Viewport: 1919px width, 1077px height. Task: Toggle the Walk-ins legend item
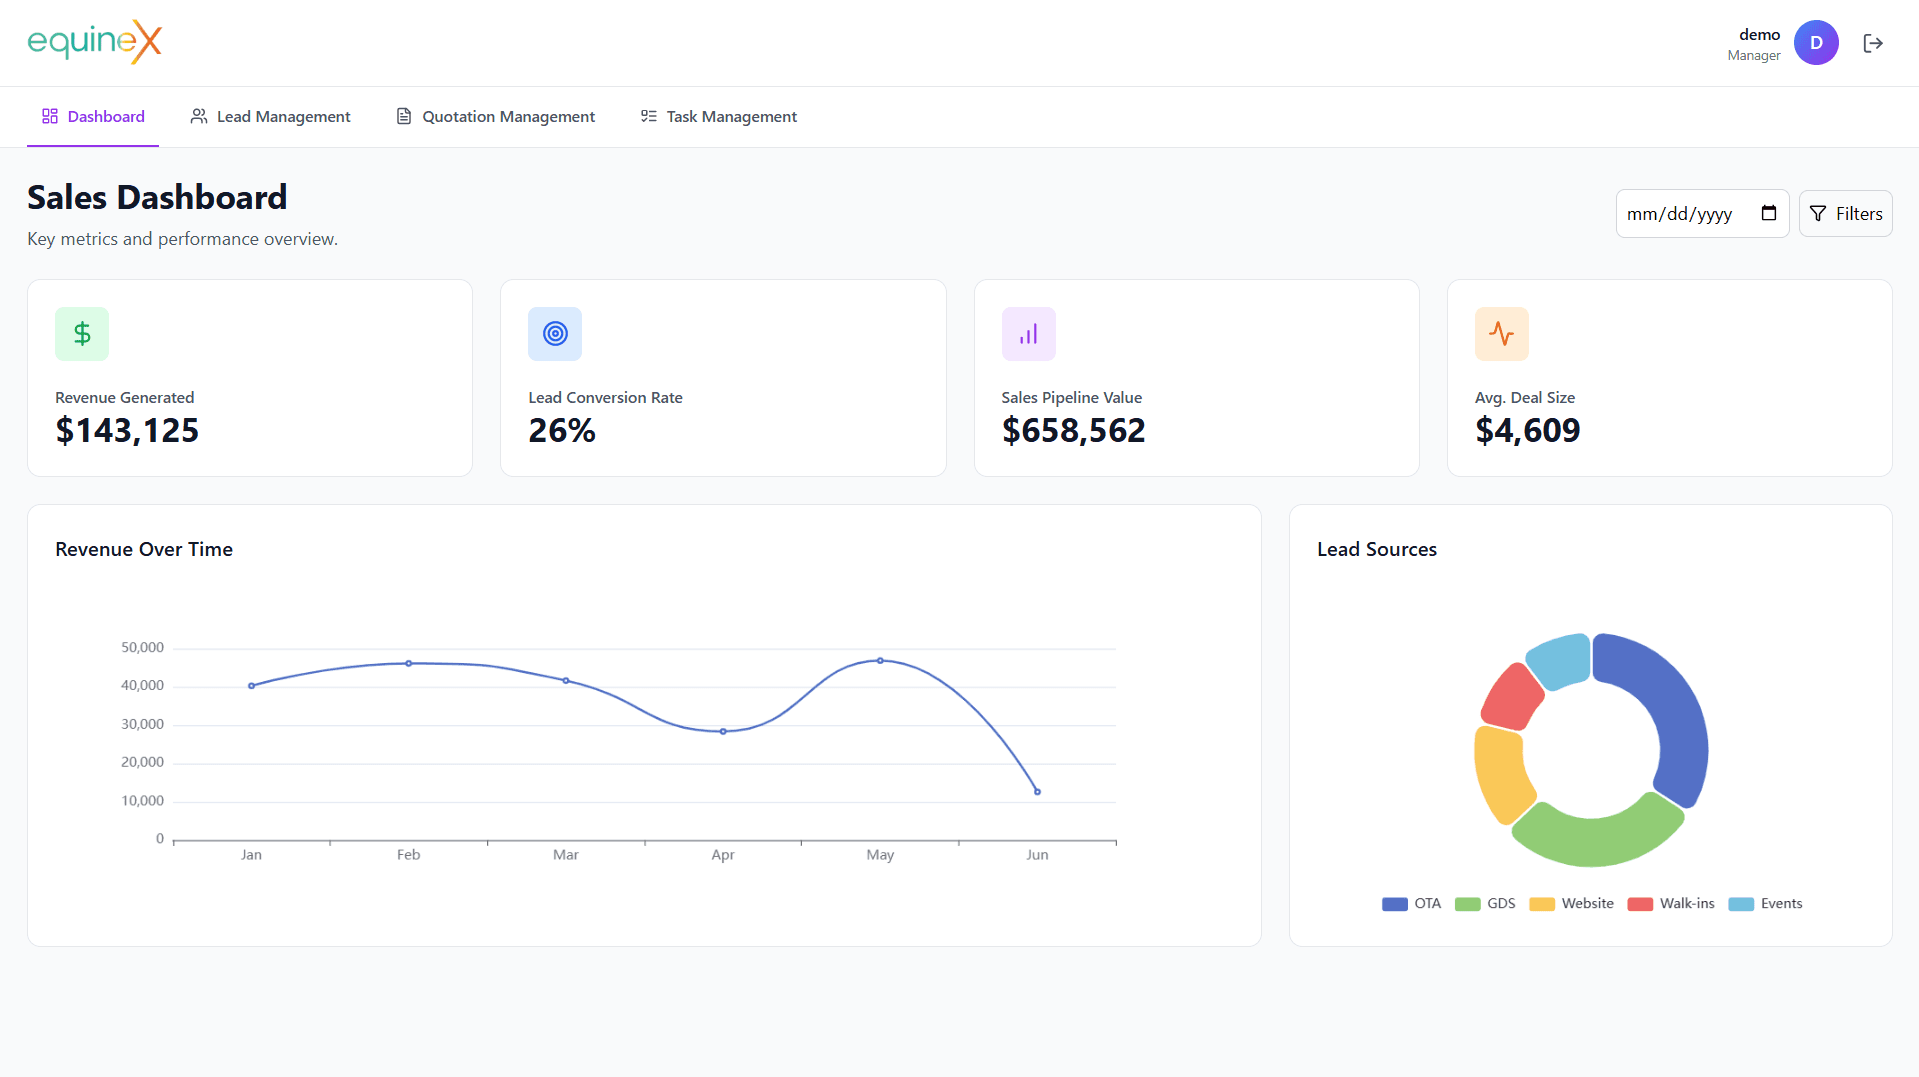pos(1671,904)
